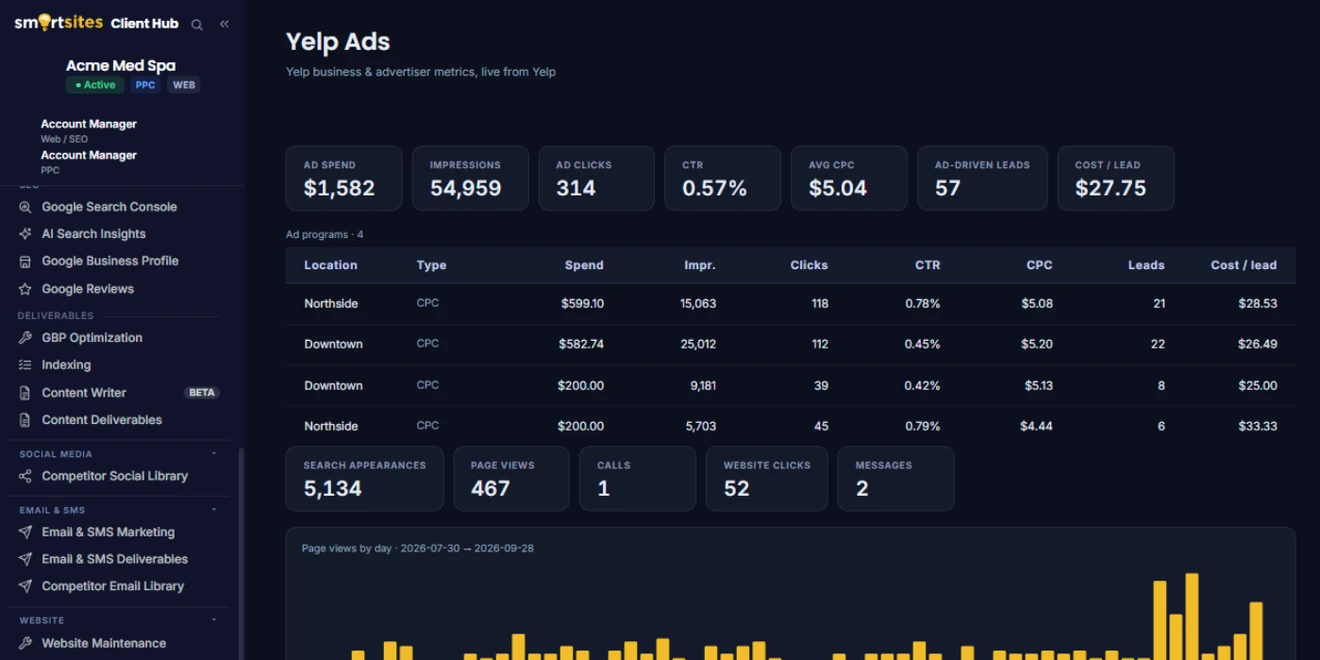Click the Google Search Console icon
Screen dimensions: 1320x660
pyautogui.click(x=25, y=207)
